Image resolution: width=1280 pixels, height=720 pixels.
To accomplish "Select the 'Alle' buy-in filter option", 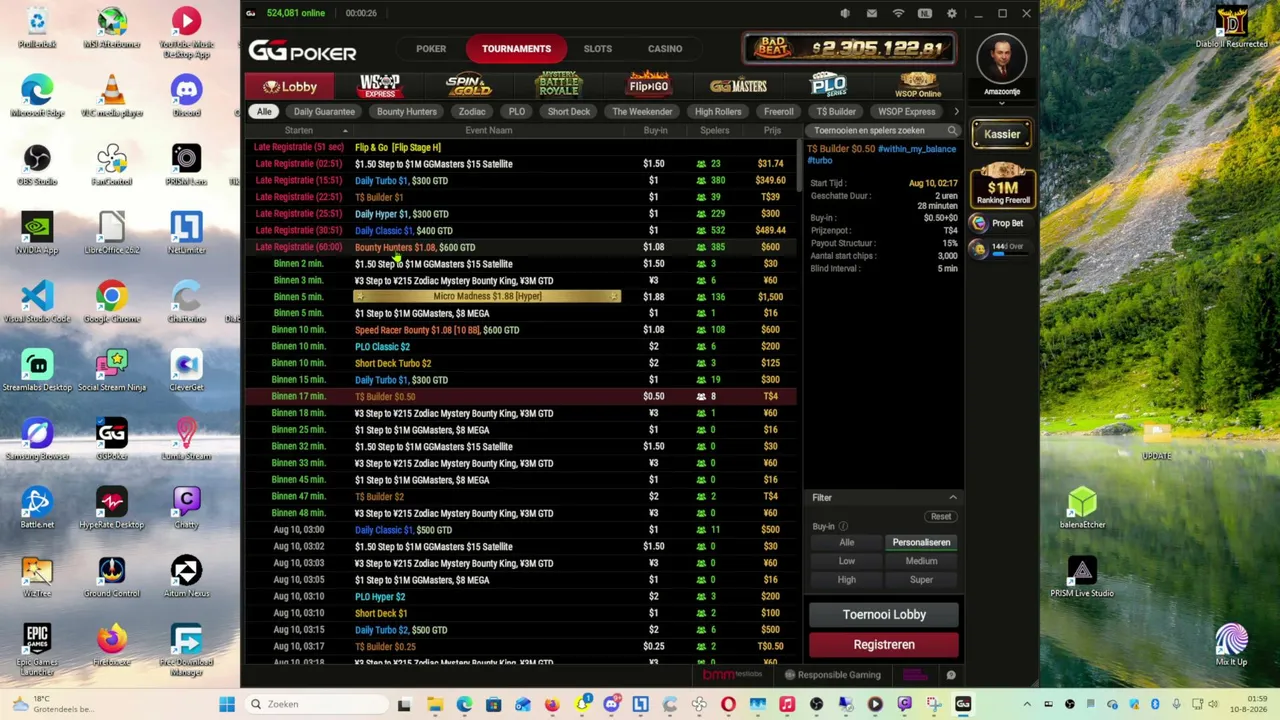I will pyautogui.click(x=847, y=543).
